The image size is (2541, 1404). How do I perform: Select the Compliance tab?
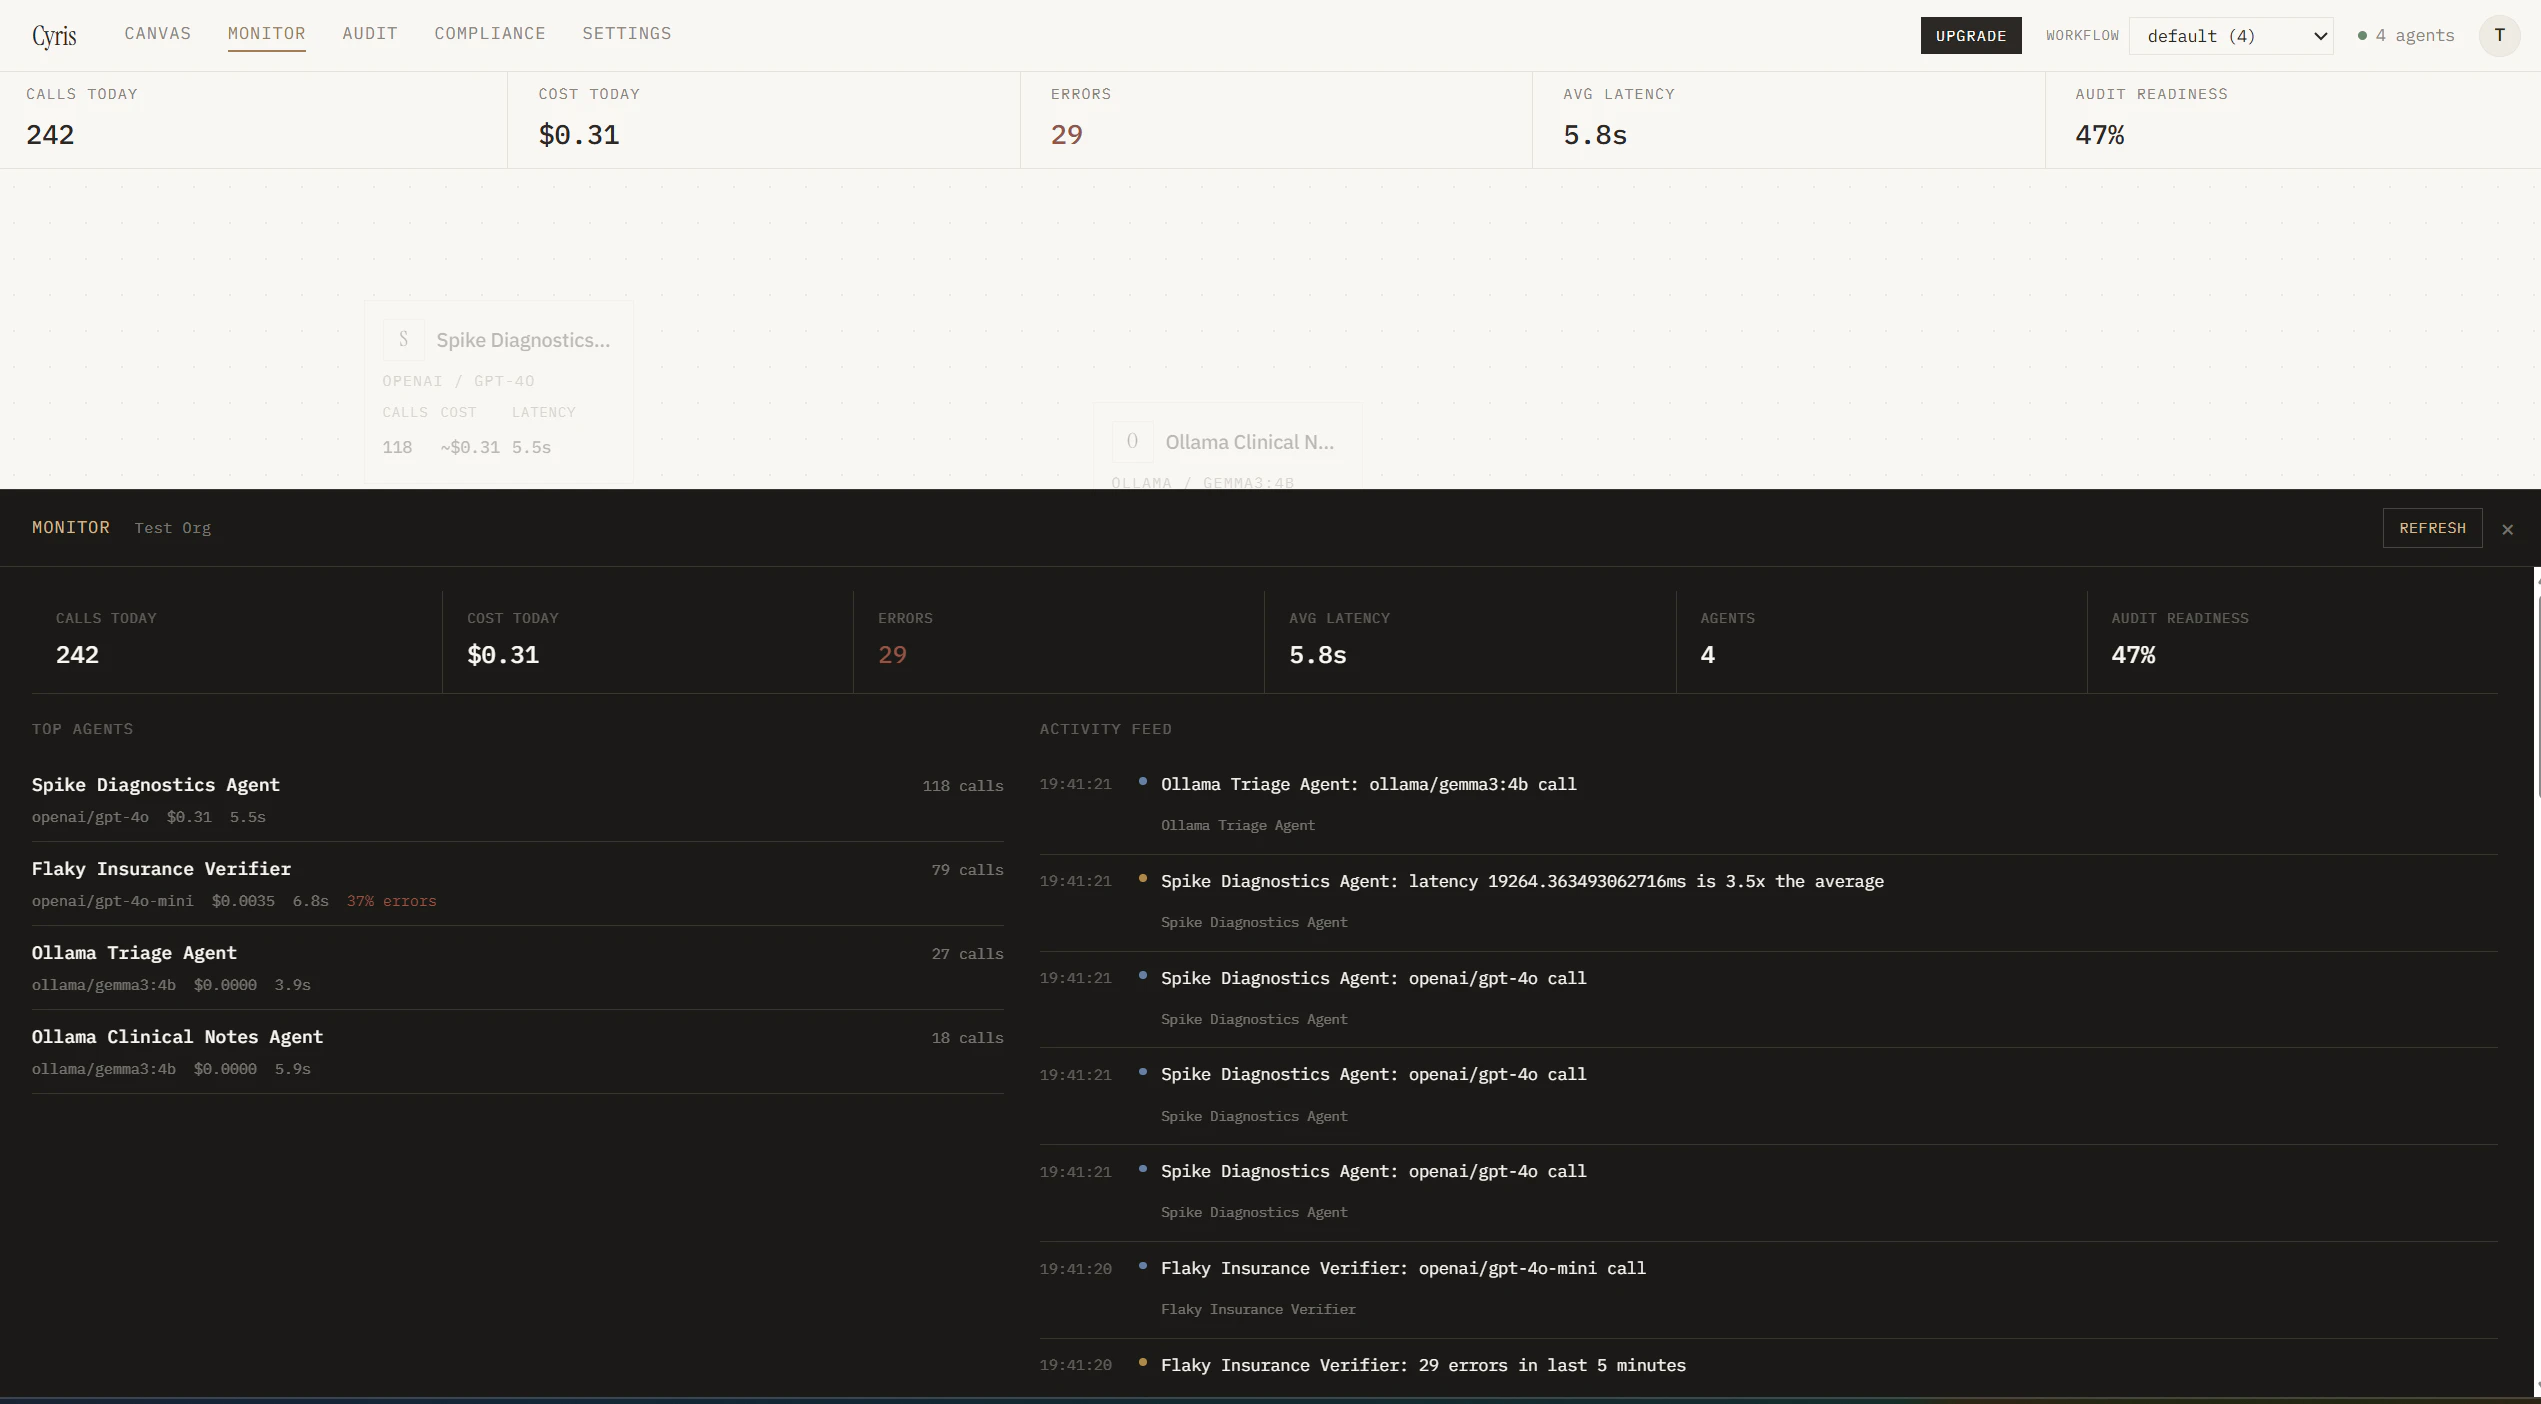tap(490, 33)
